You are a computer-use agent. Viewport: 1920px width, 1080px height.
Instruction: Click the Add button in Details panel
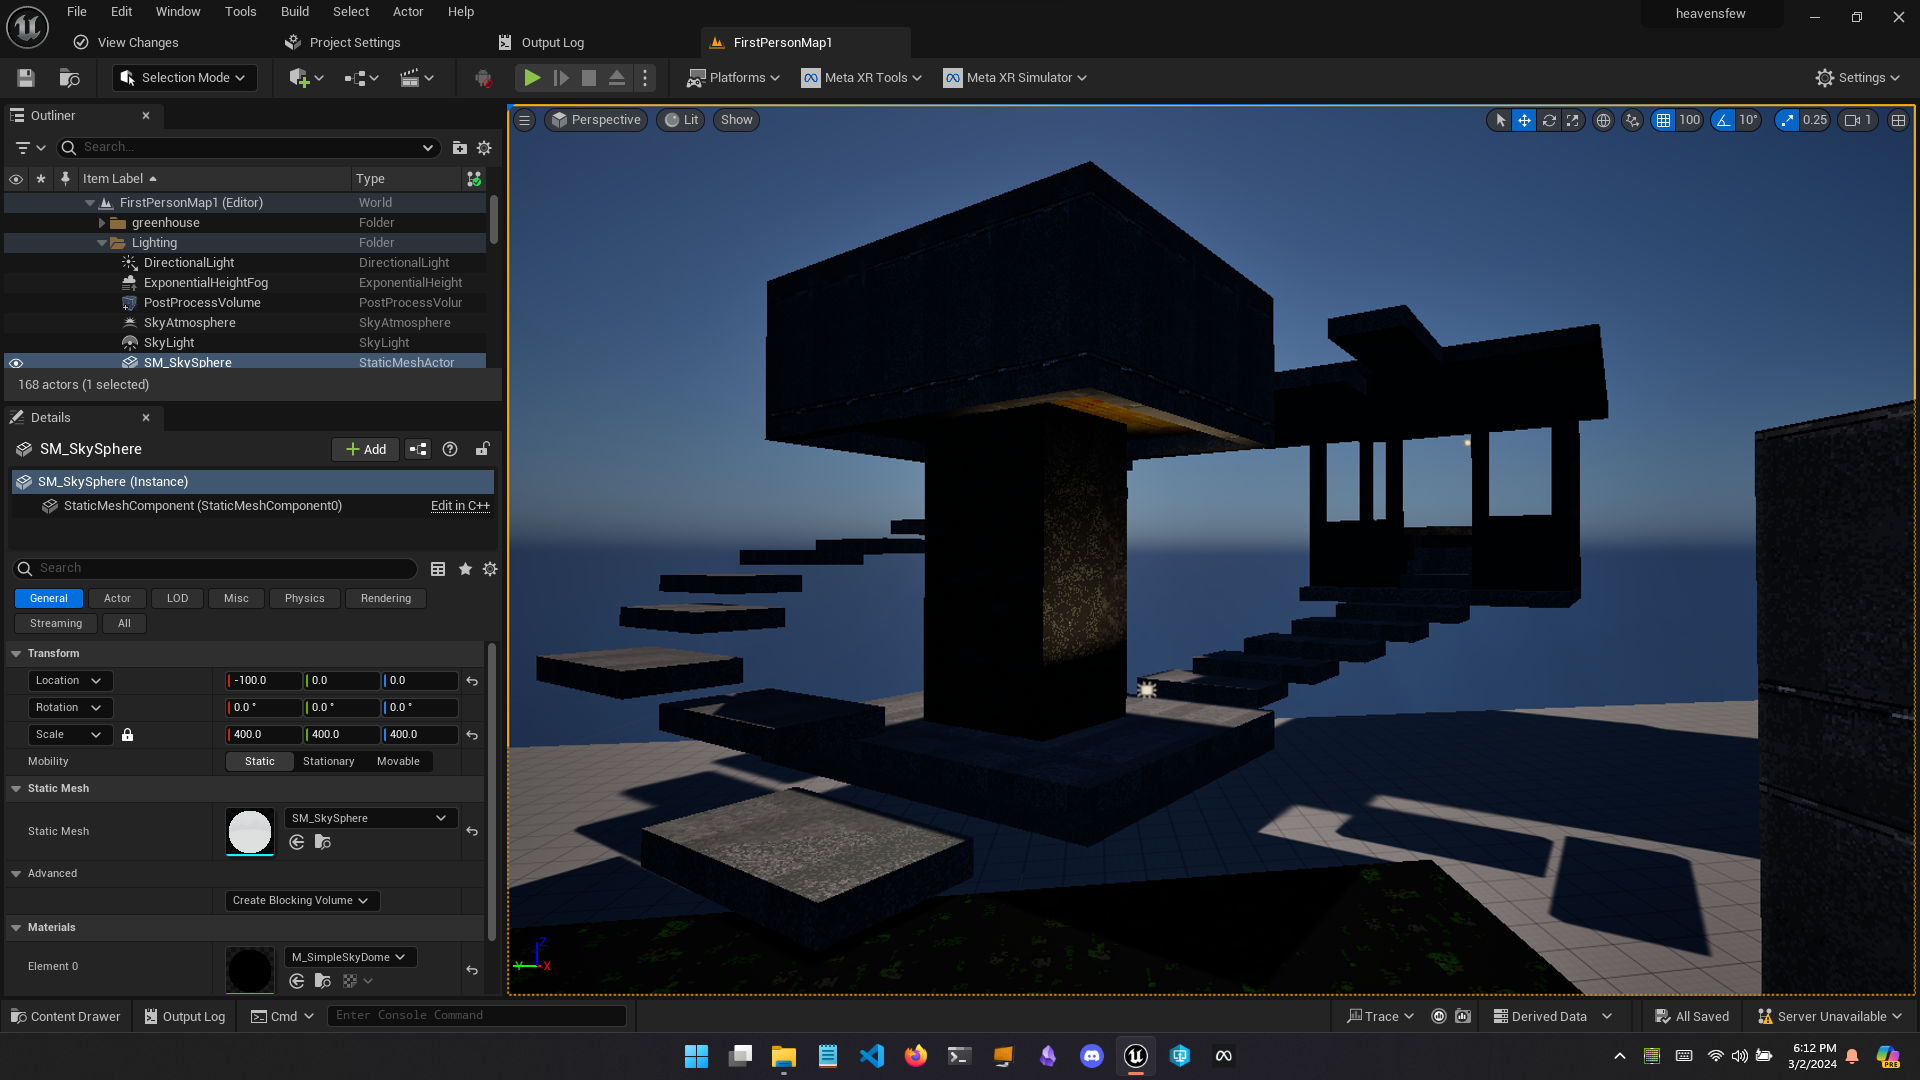pos(365,448)
